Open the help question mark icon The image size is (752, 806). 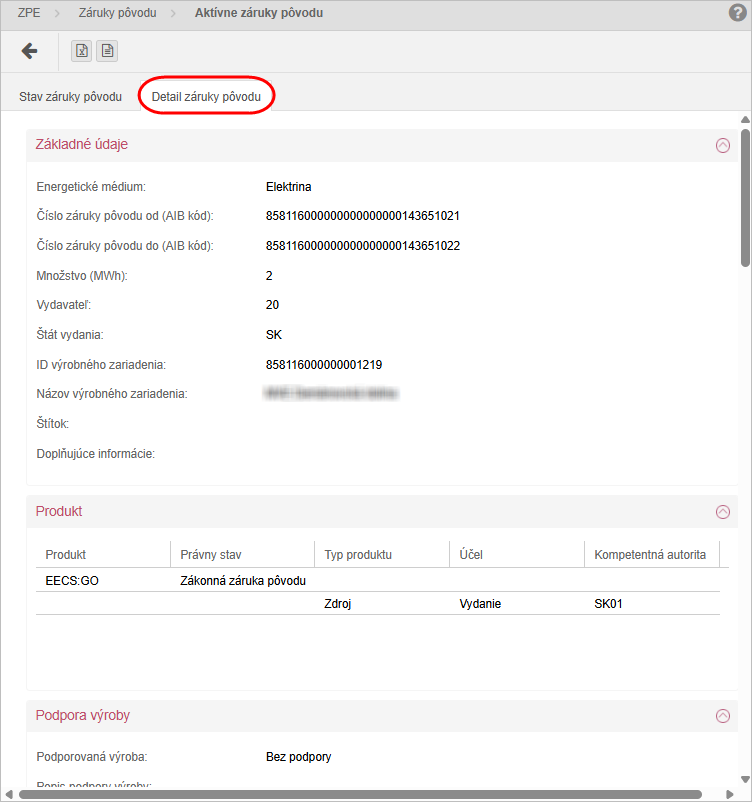pyautogui.click(x=738, y=13)
